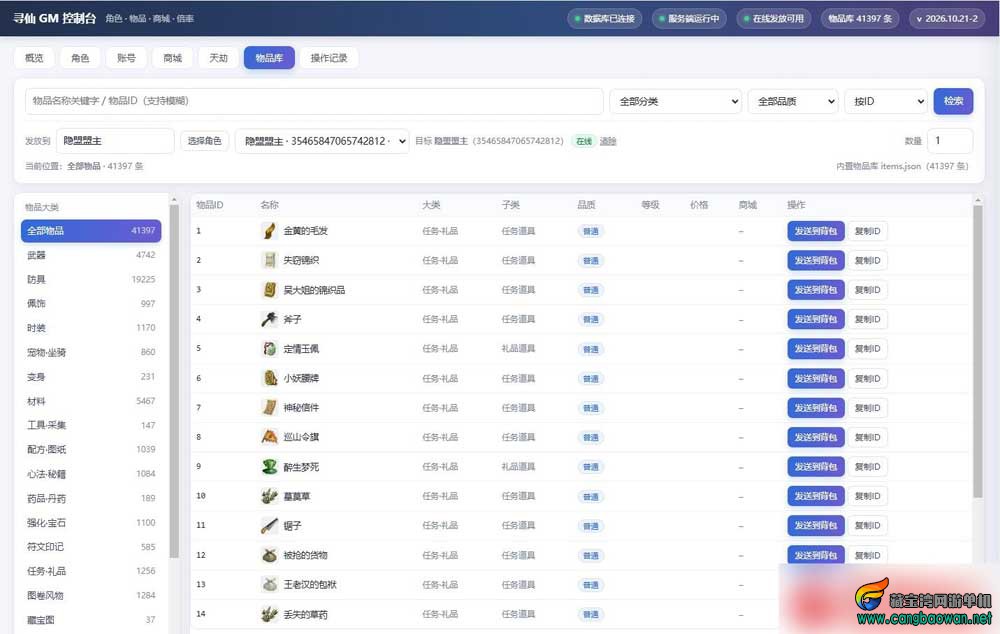1000x634 pixels.
Task: Focus the item name keyword search field
Action: (x=314, y=101)
